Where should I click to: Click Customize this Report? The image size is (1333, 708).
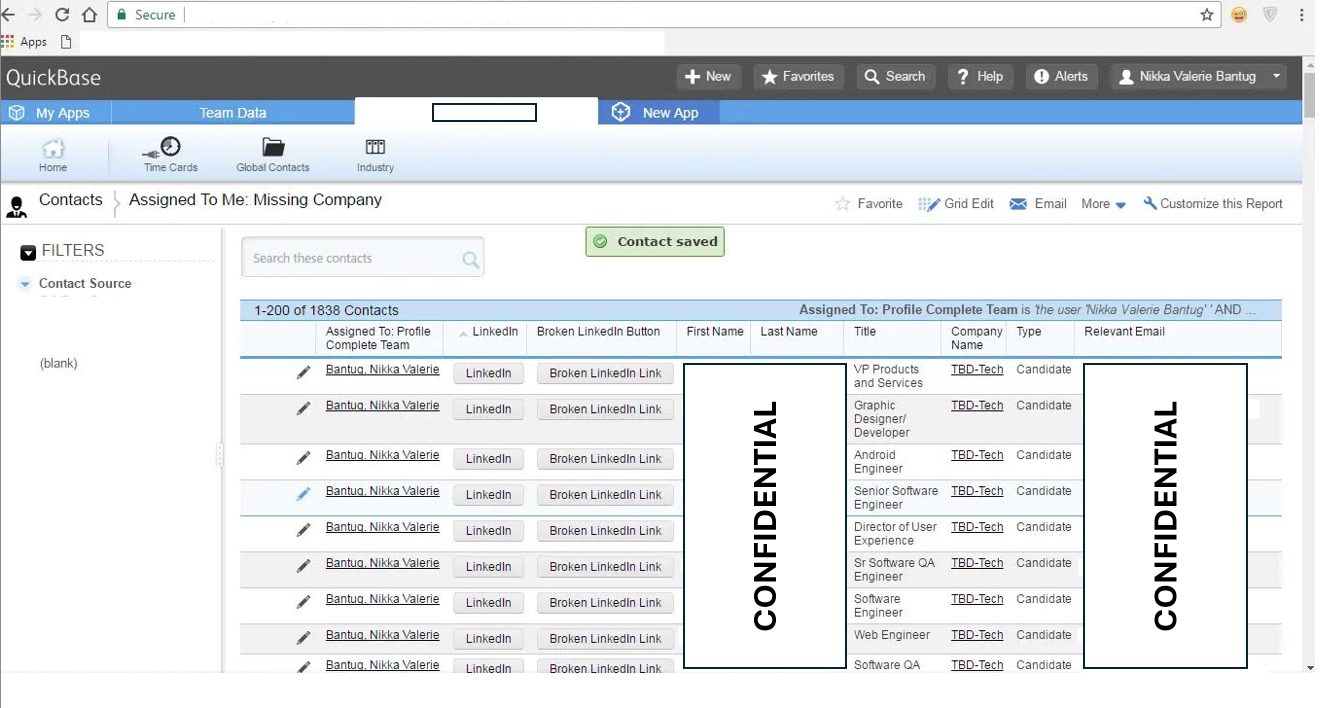click(1213, 204)
